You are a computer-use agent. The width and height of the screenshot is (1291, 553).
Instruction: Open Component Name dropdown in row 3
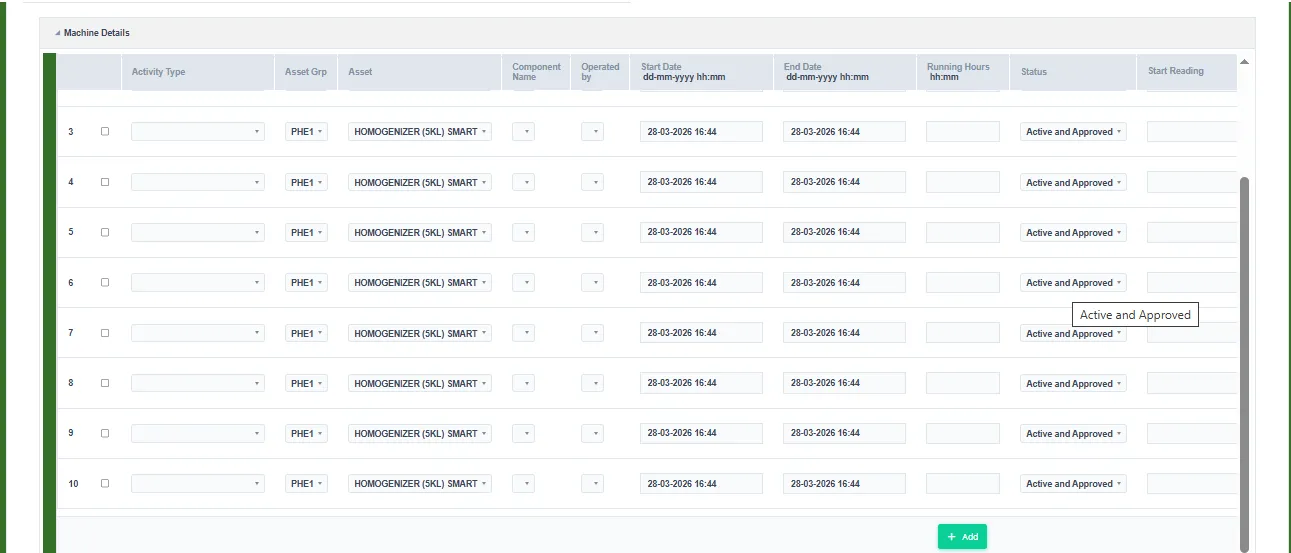523,131
